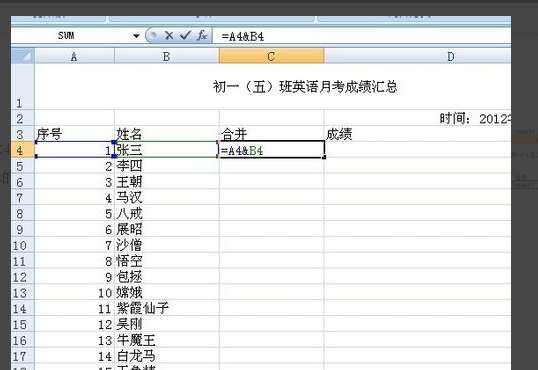
Task: Select highlighted column C header
Action: 271,56
